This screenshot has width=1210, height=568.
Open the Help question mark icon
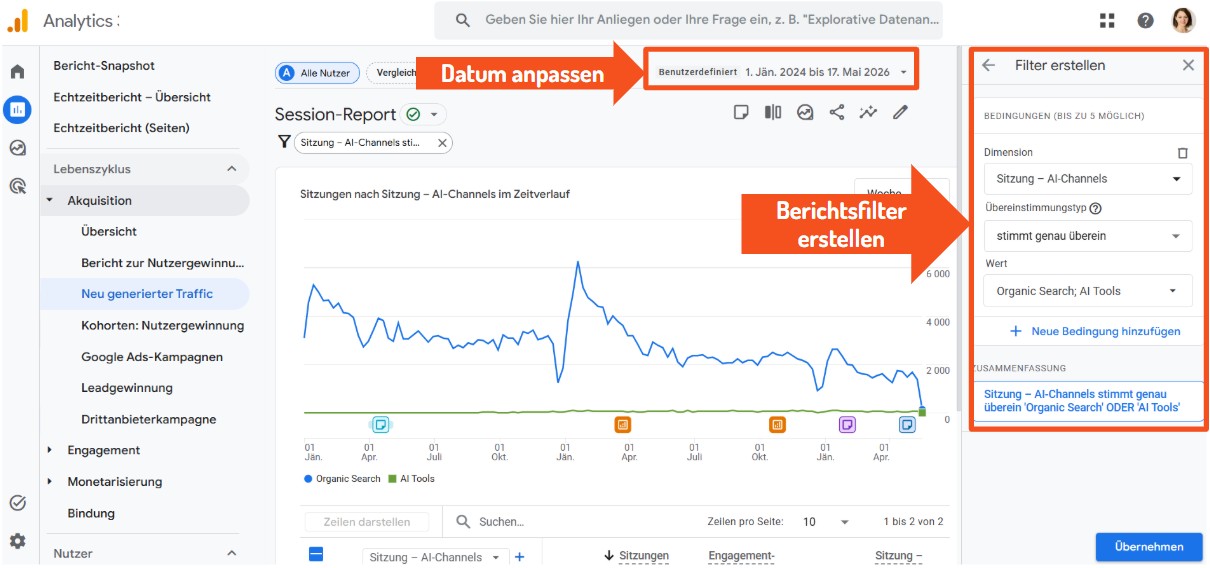1145,20
